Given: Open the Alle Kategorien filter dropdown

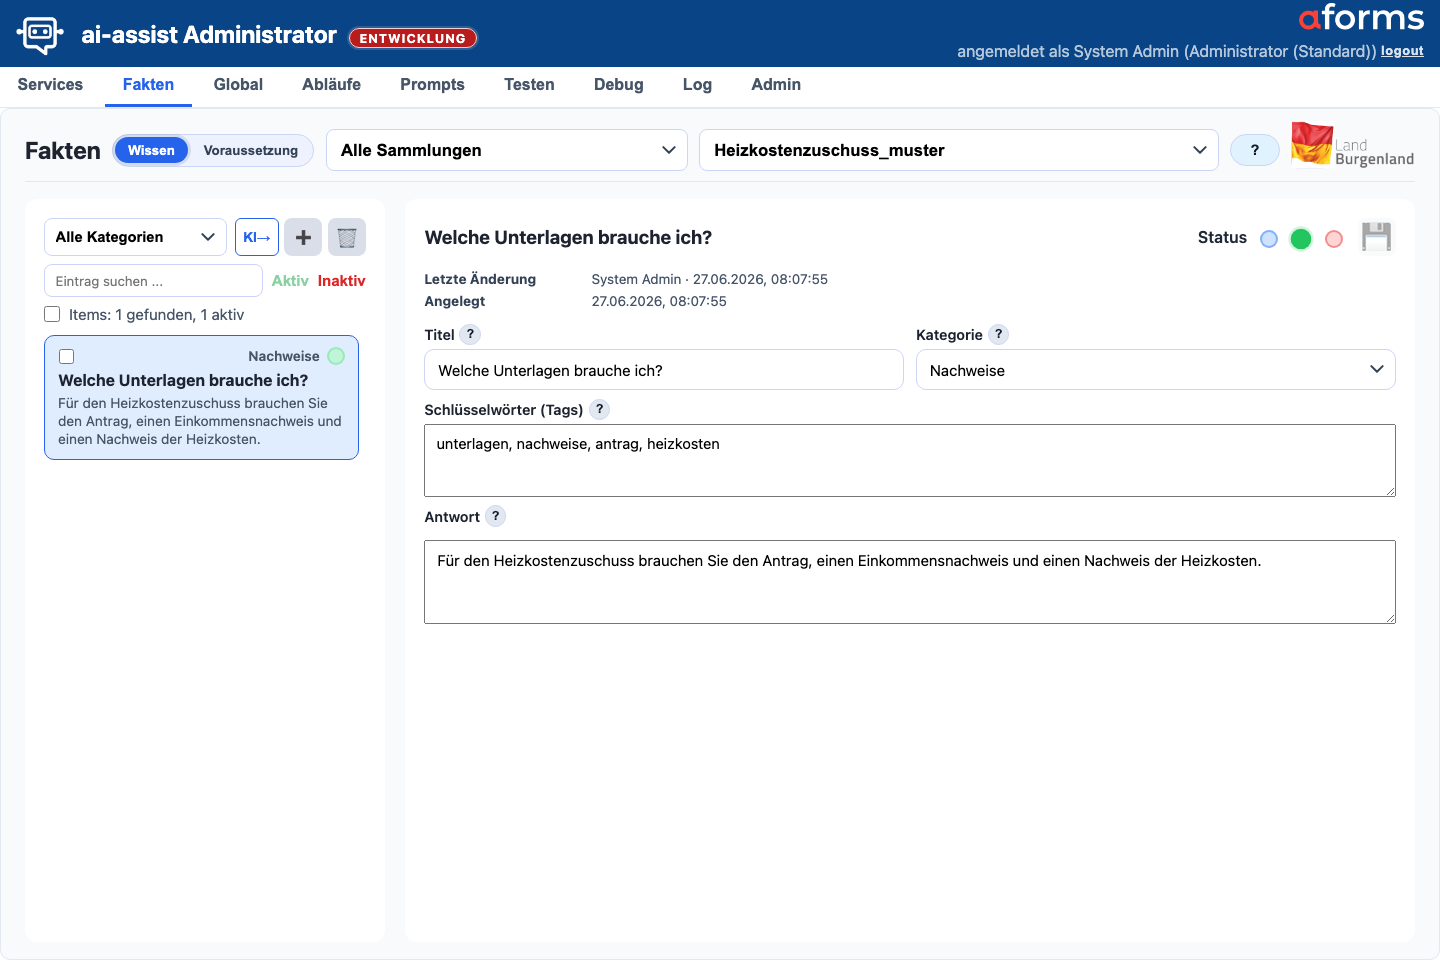Looking at the screenshot, I should tap(135, 237).
